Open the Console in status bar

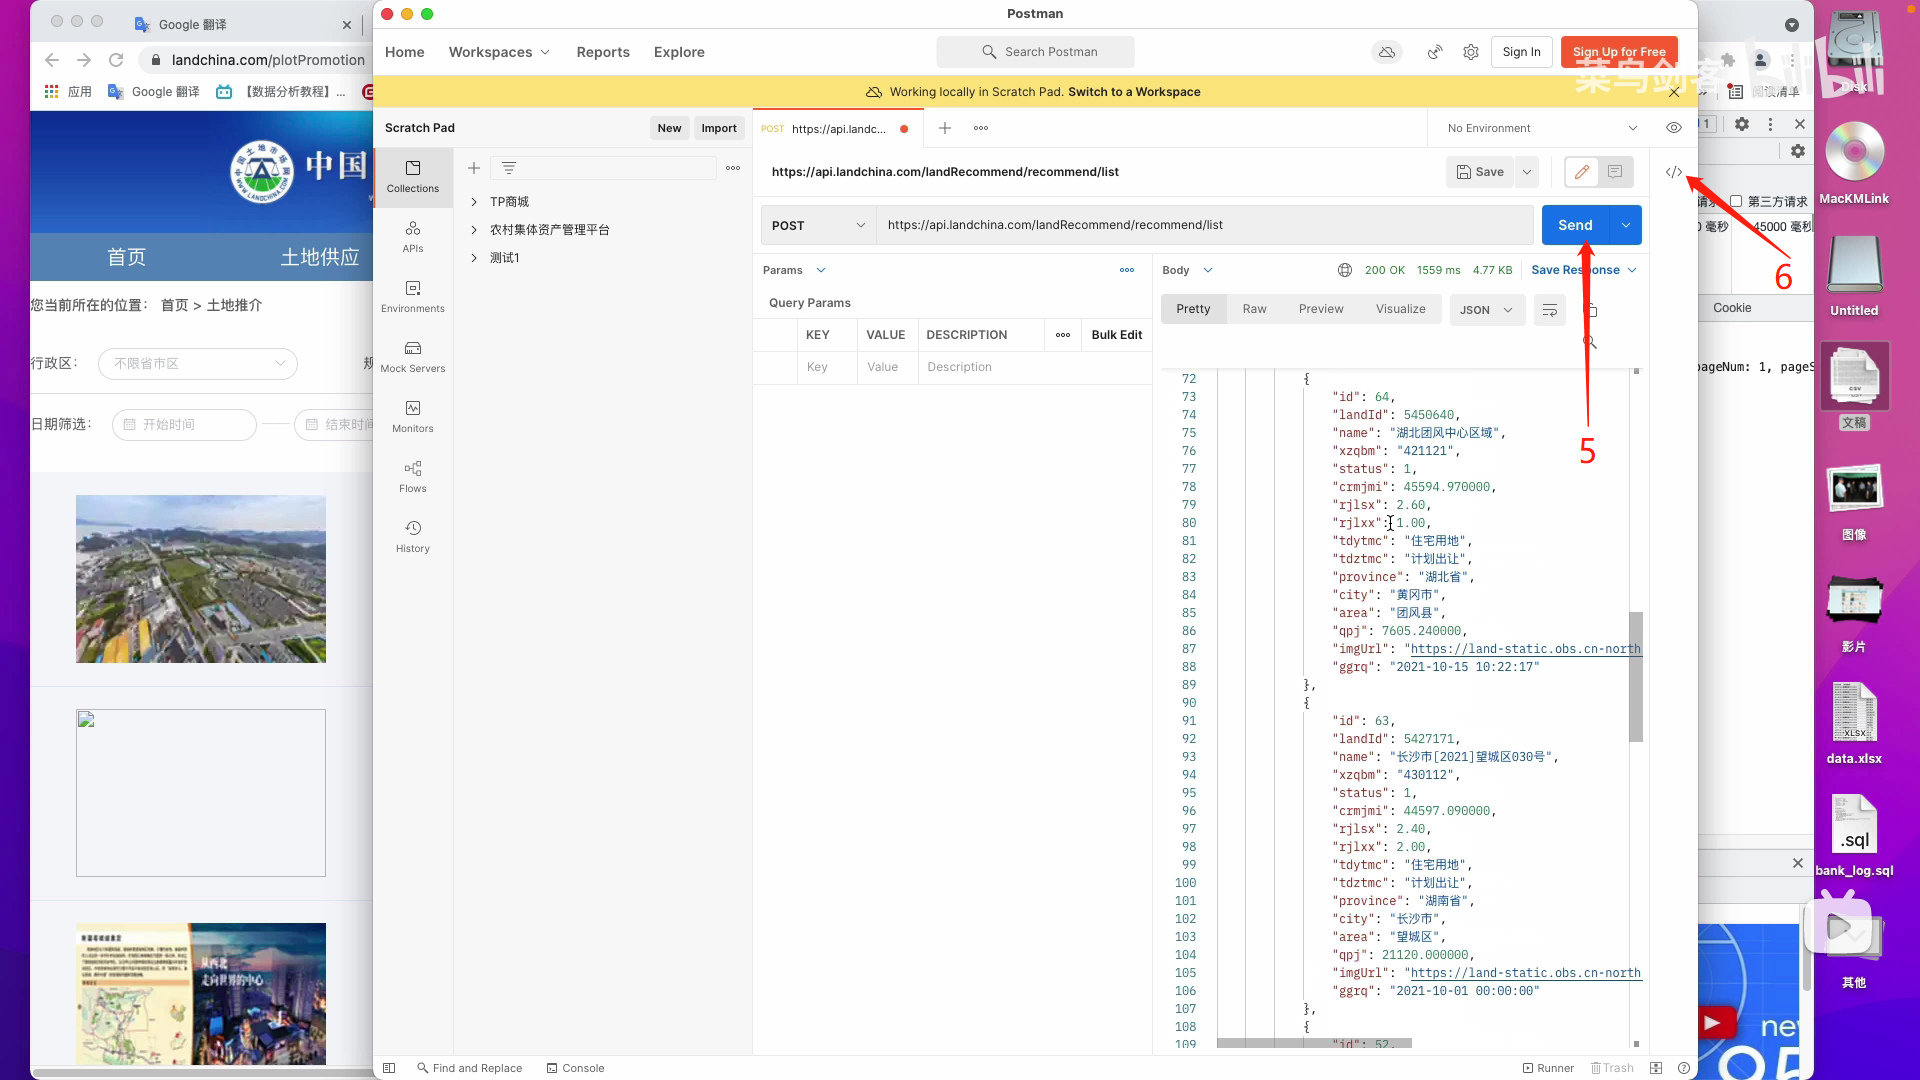click(x=575, y=1068)
